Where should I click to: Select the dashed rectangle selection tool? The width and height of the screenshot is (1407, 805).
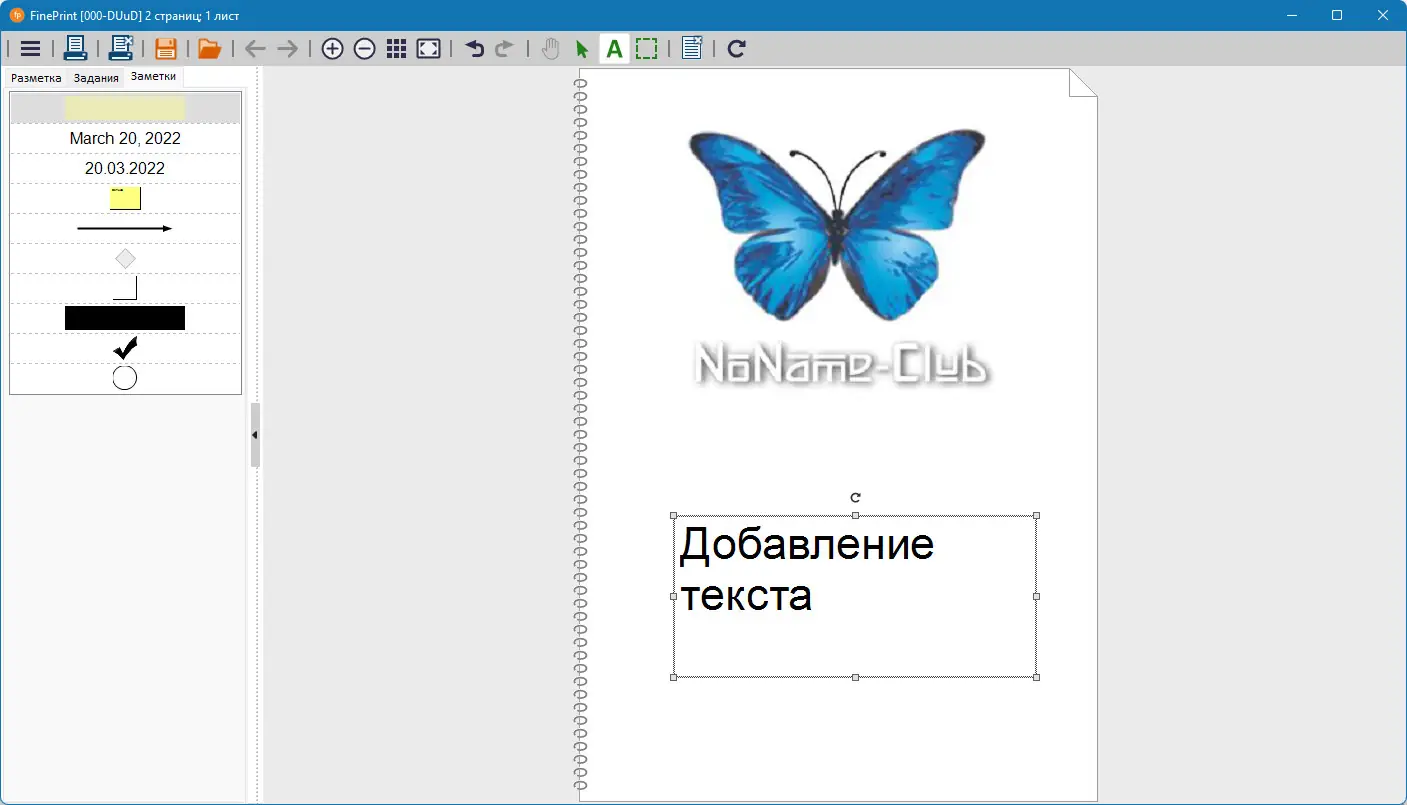647,49
